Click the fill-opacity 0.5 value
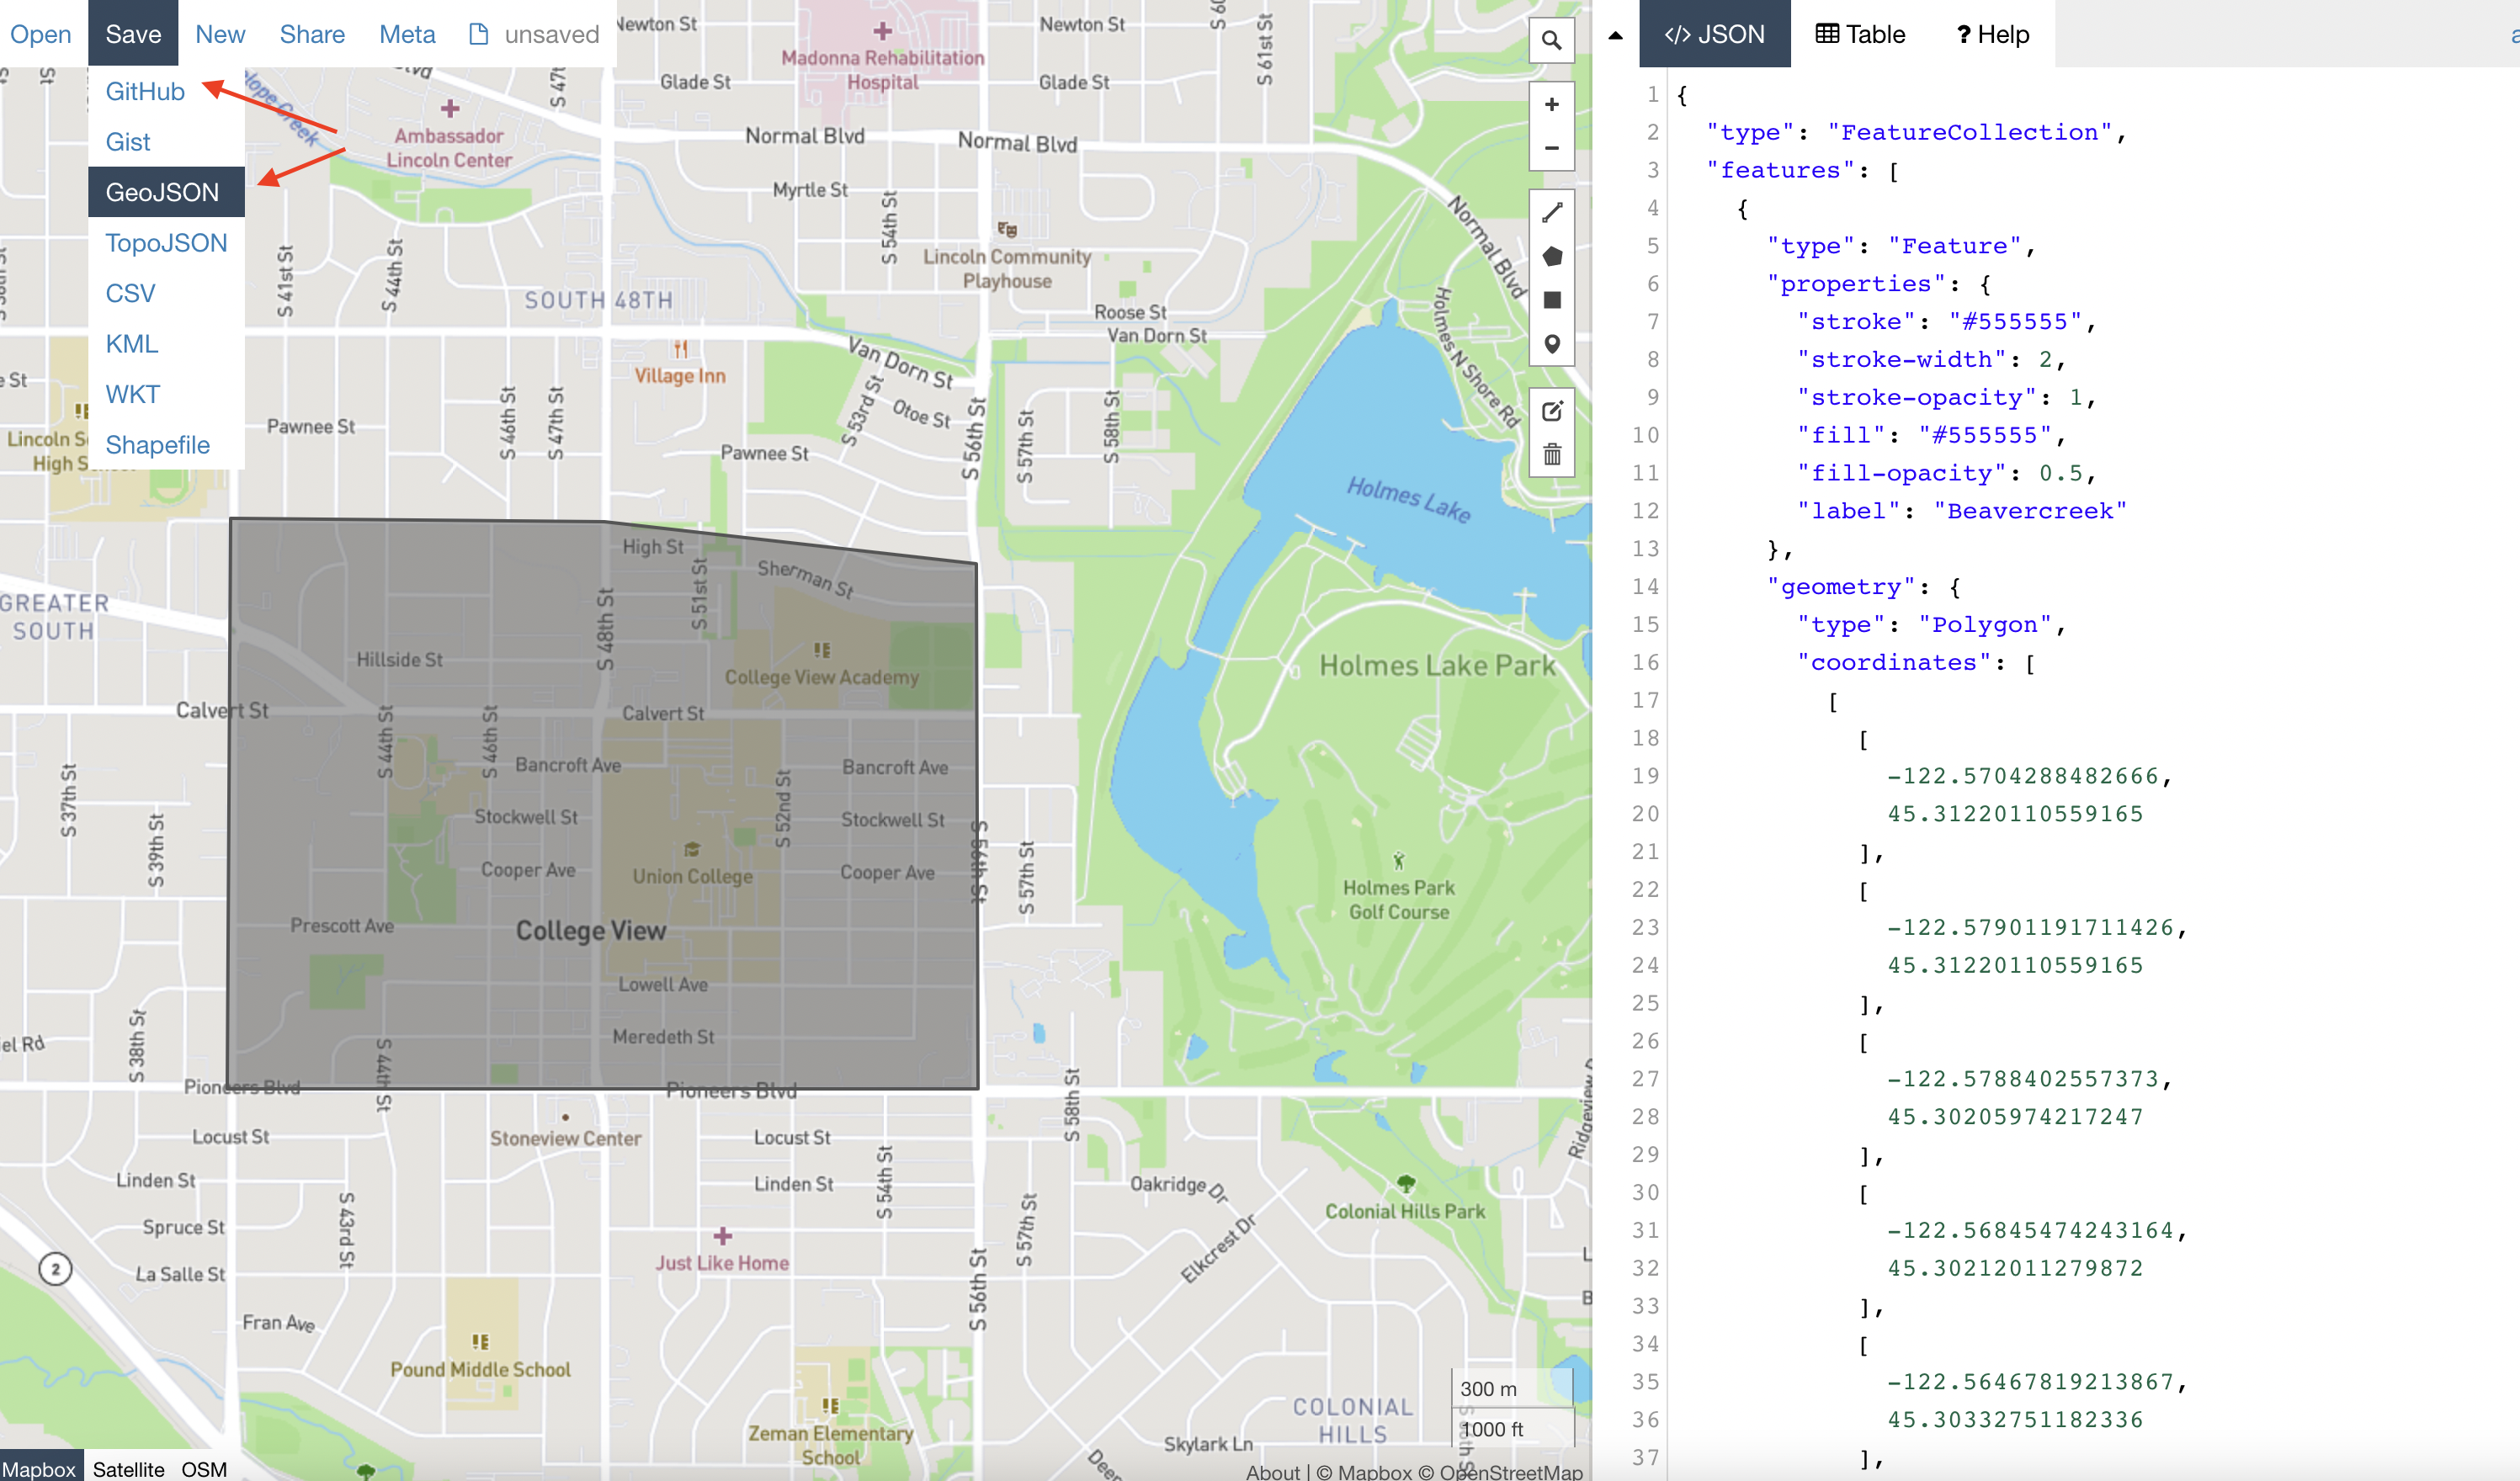 2060,473
